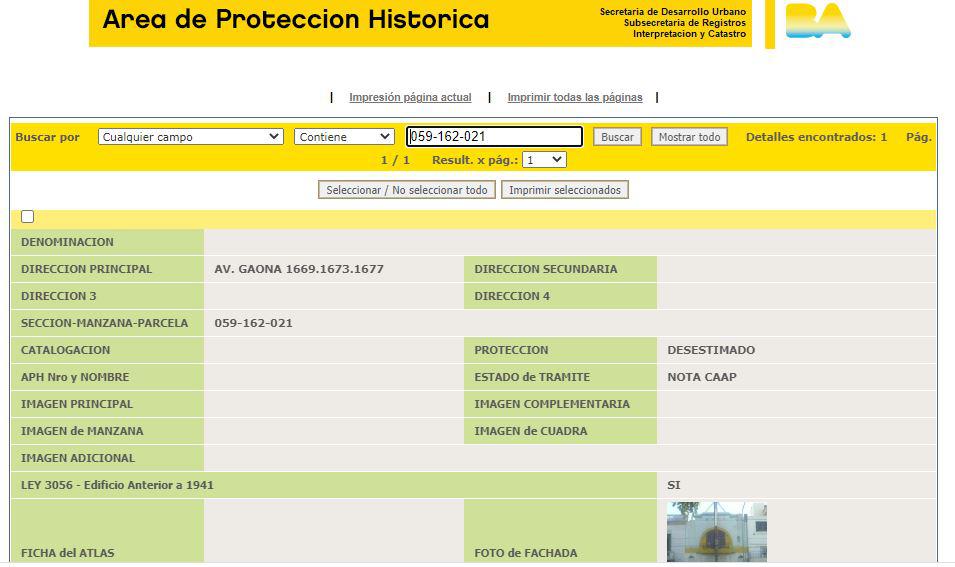
Task: Select the address 'AV. GAONA 1669.1673.1677'
Action: 299,269
